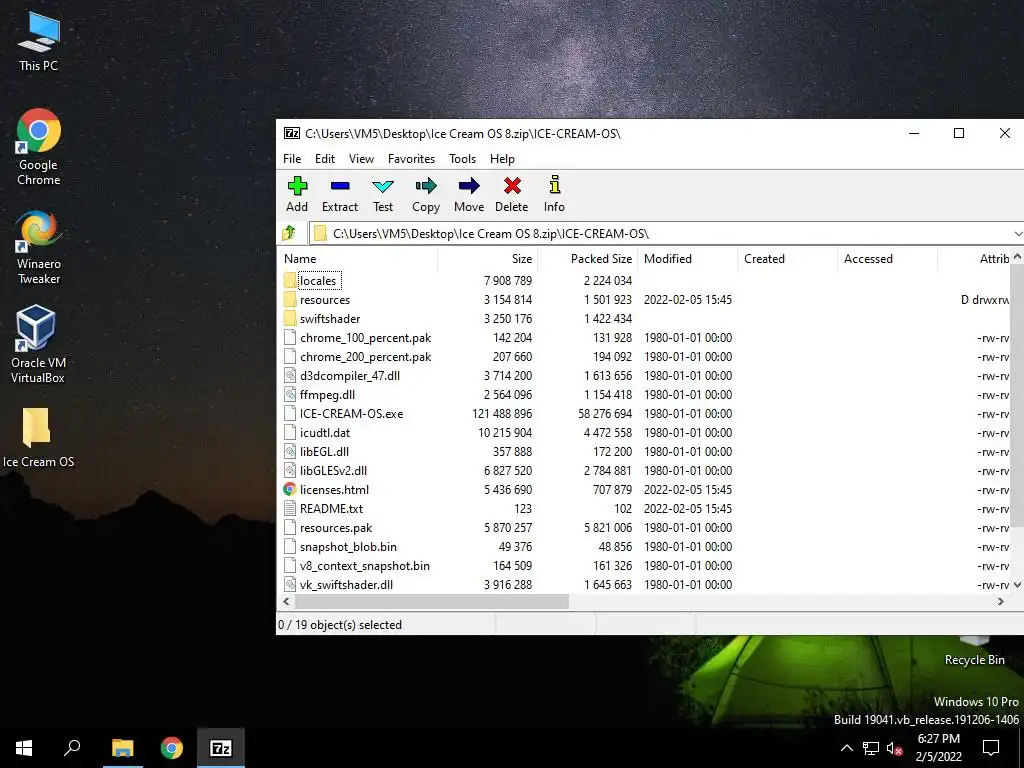Select the README.txt file icon

click(290, 508)
